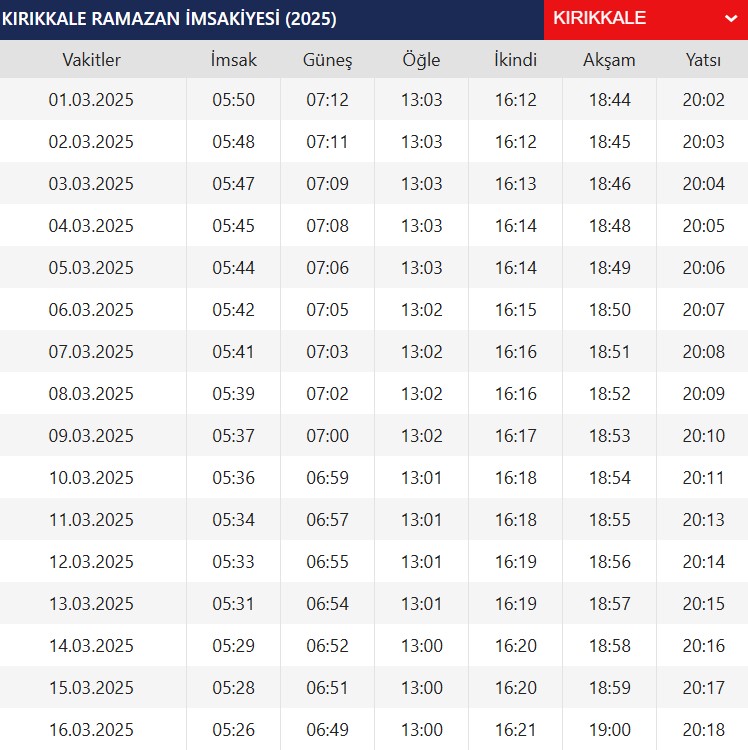
Task: Click the Akşam column header
Action: [609, 60]
